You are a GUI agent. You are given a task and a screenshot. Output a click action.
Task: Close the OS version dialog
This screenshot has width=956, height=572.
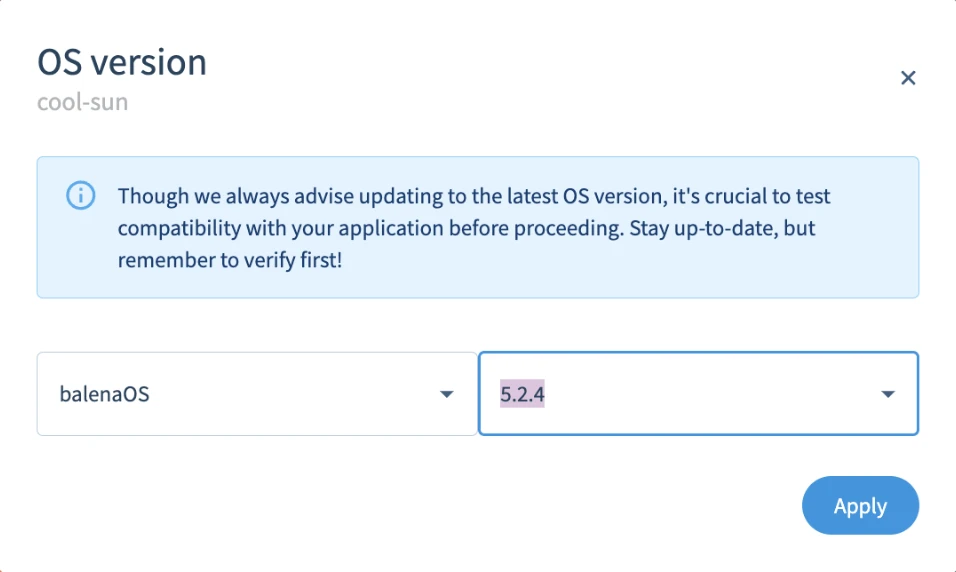[908, 78]
